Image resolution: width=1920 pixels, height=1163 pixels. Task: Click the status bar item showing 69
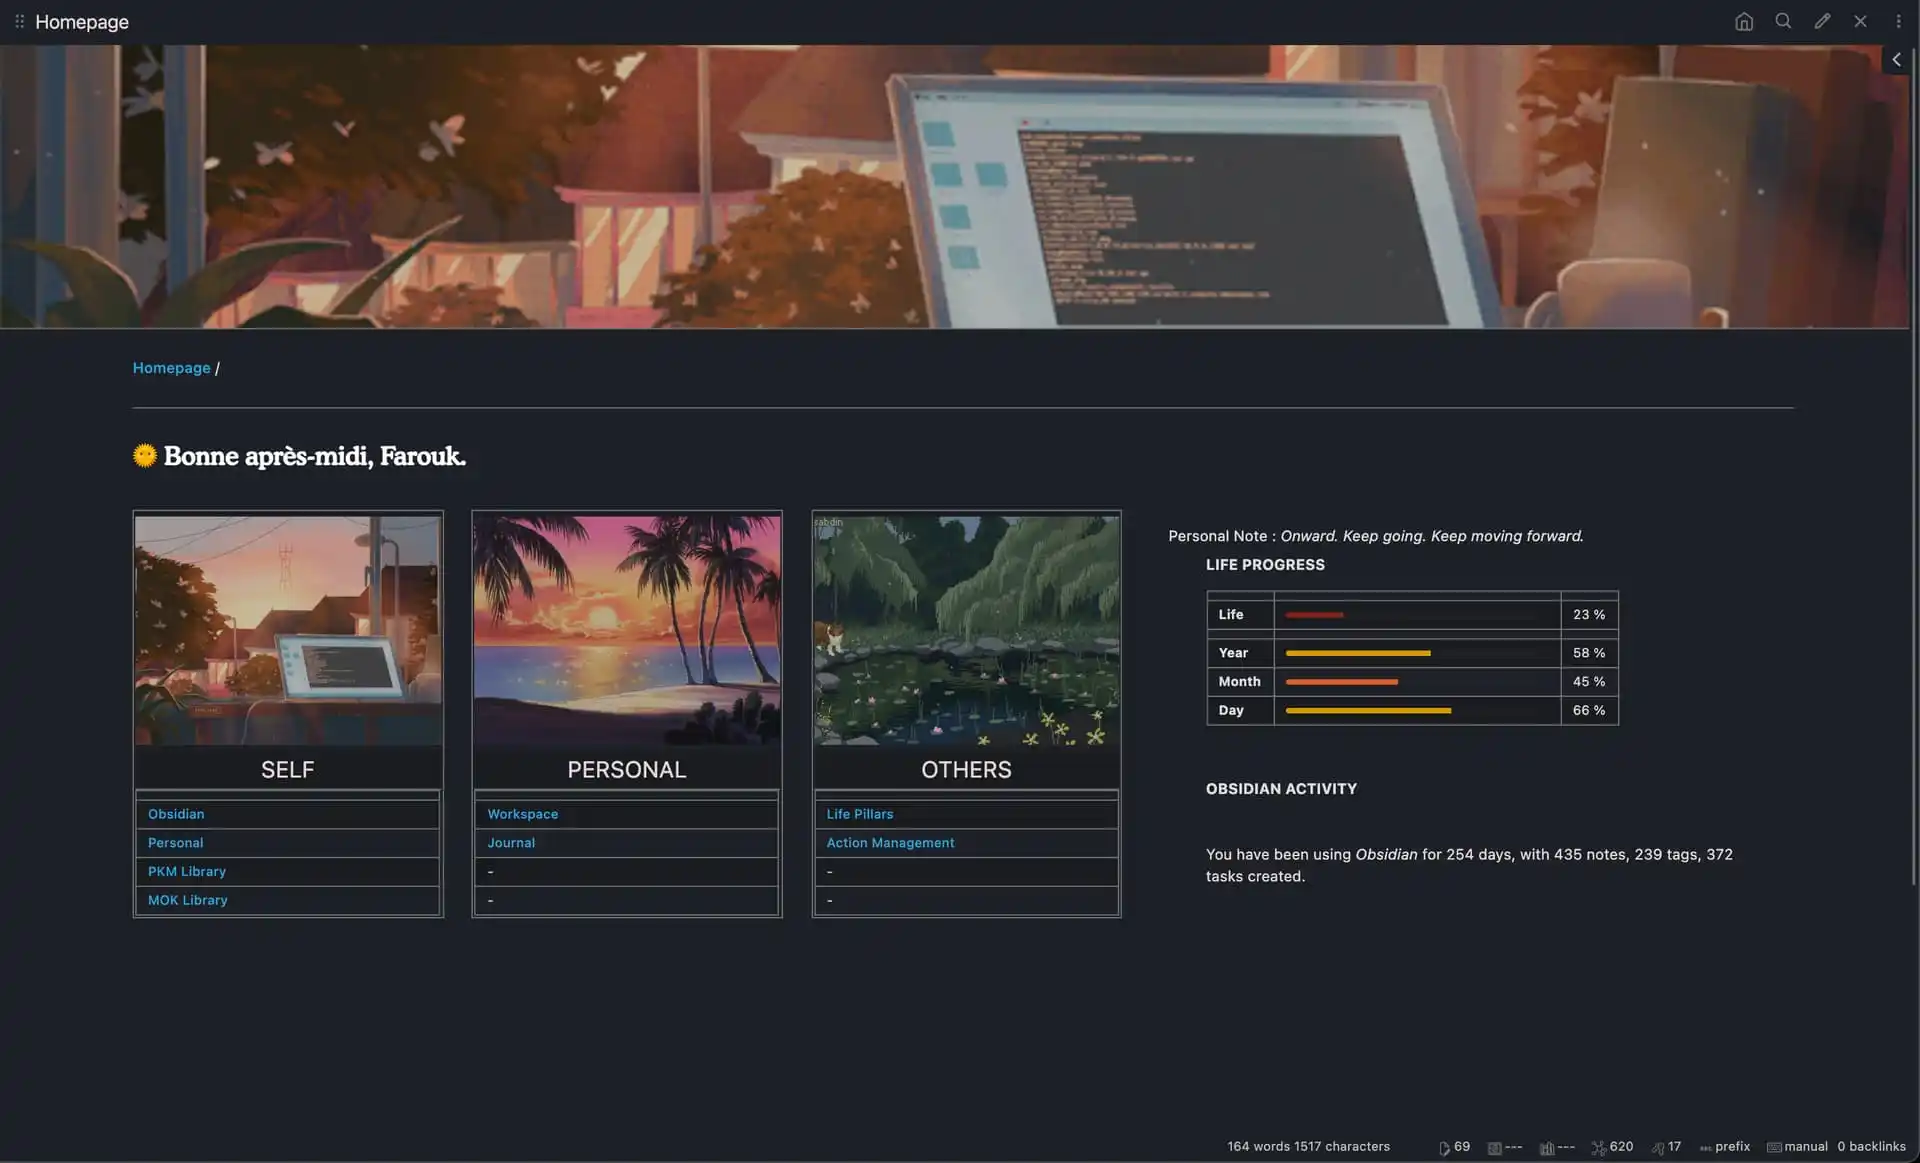[x=1454, y=1147]
